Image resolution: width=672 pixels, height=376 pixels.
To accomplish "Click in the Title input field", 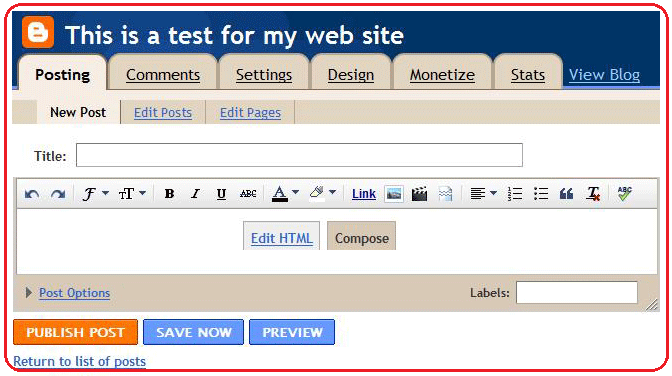I will pos(299,155).
